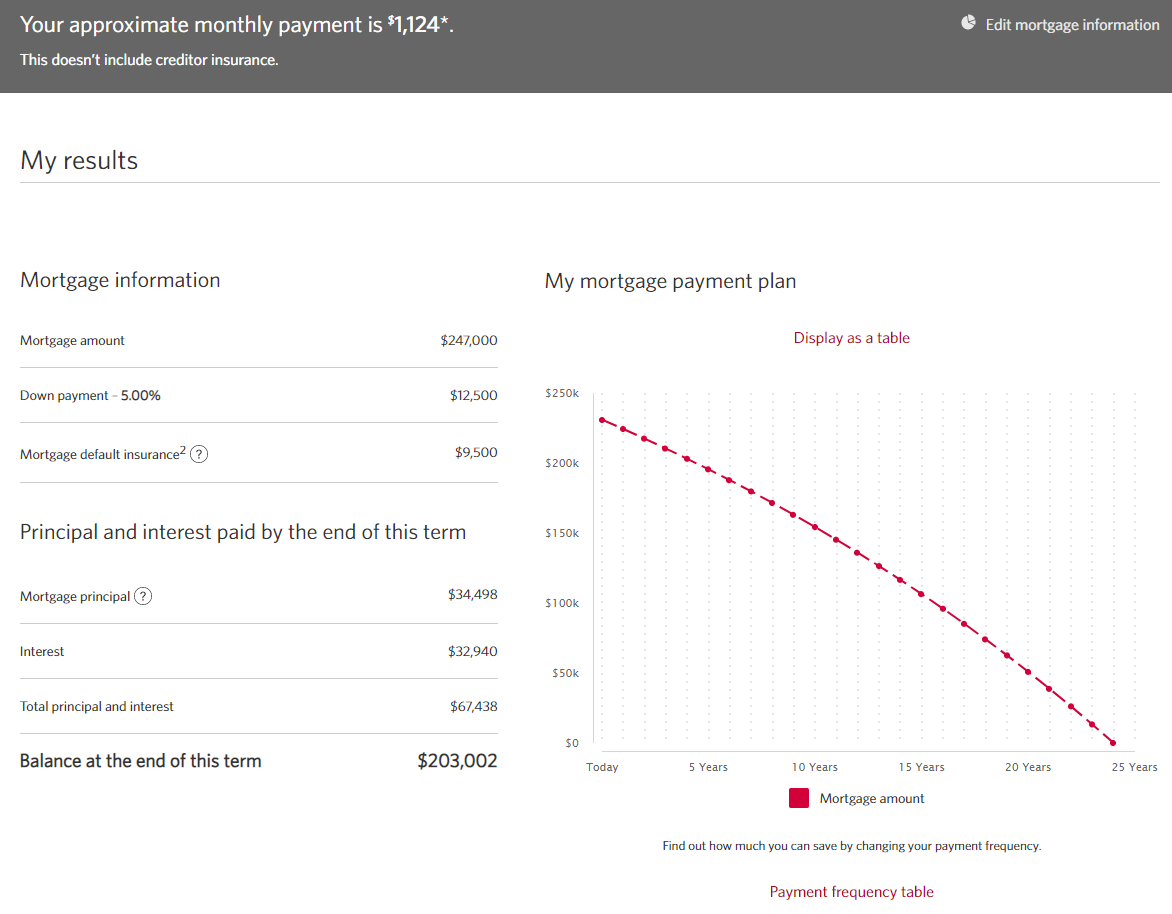Viewport: 1172px width, 914px height.
Task: Open Display as a table link
Action: click(851, 338)
